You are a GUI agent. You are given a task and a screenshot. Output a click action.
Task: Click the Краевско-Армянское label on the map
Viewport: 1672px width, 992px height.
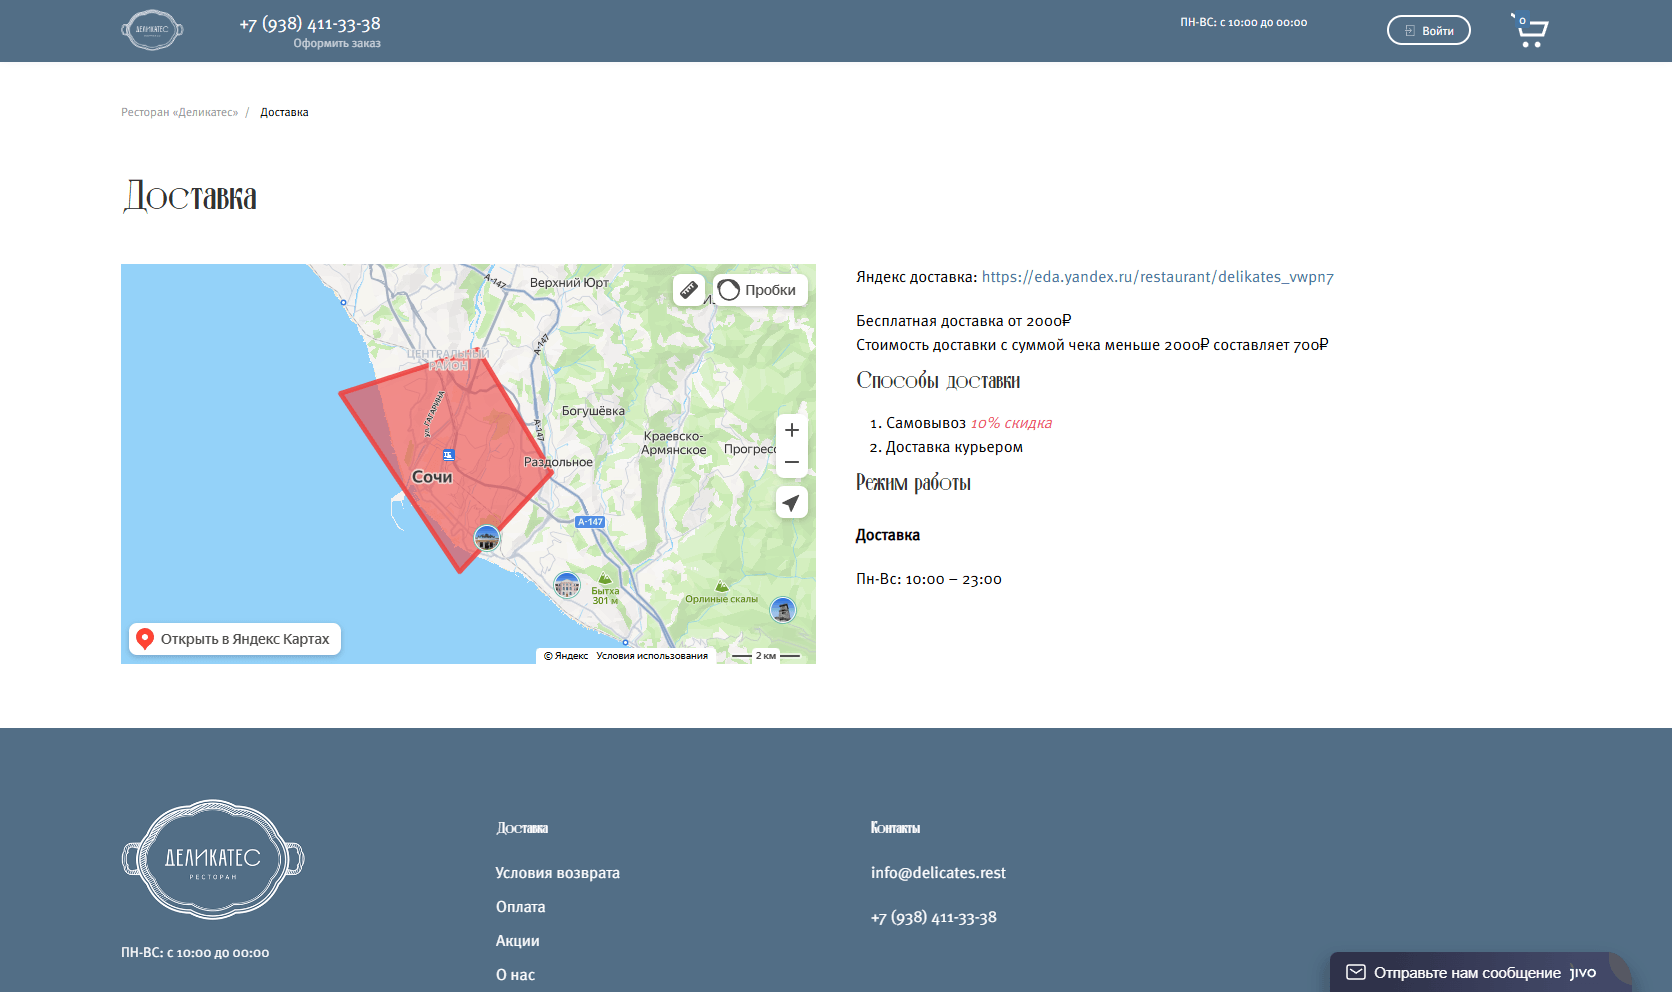[x=673, y=443]
